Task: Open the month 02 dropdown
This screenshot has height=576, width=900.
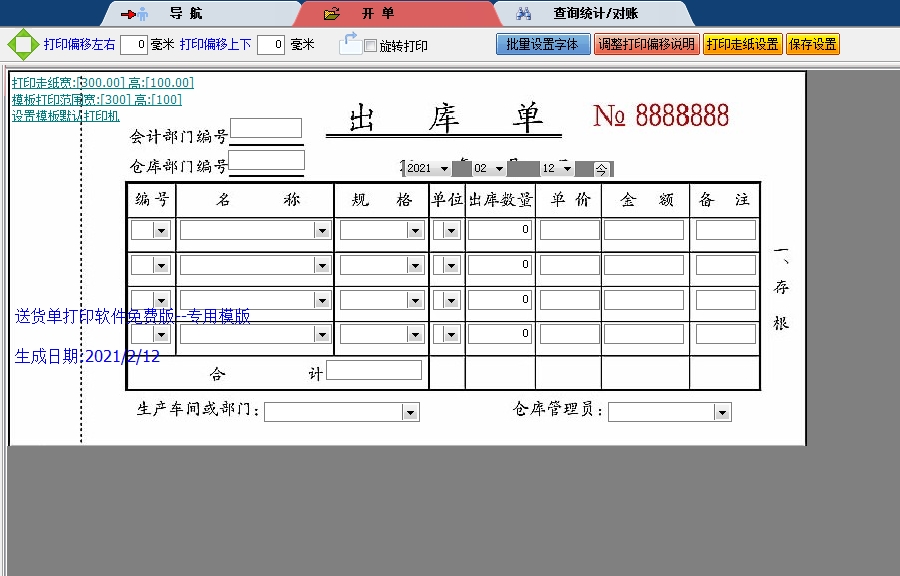Action: point(497,168)
